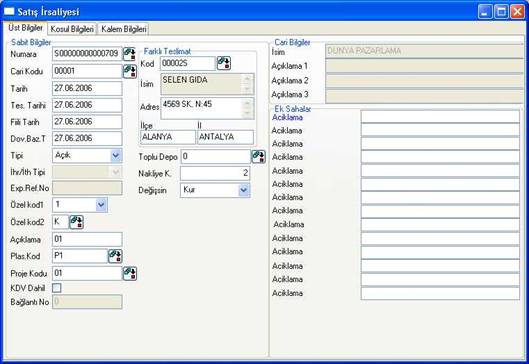This screenshot has height=364, width=529.
Task: Click the Farklı Teslimat group label
Action: pyautogui.click(x=167, y=51)
